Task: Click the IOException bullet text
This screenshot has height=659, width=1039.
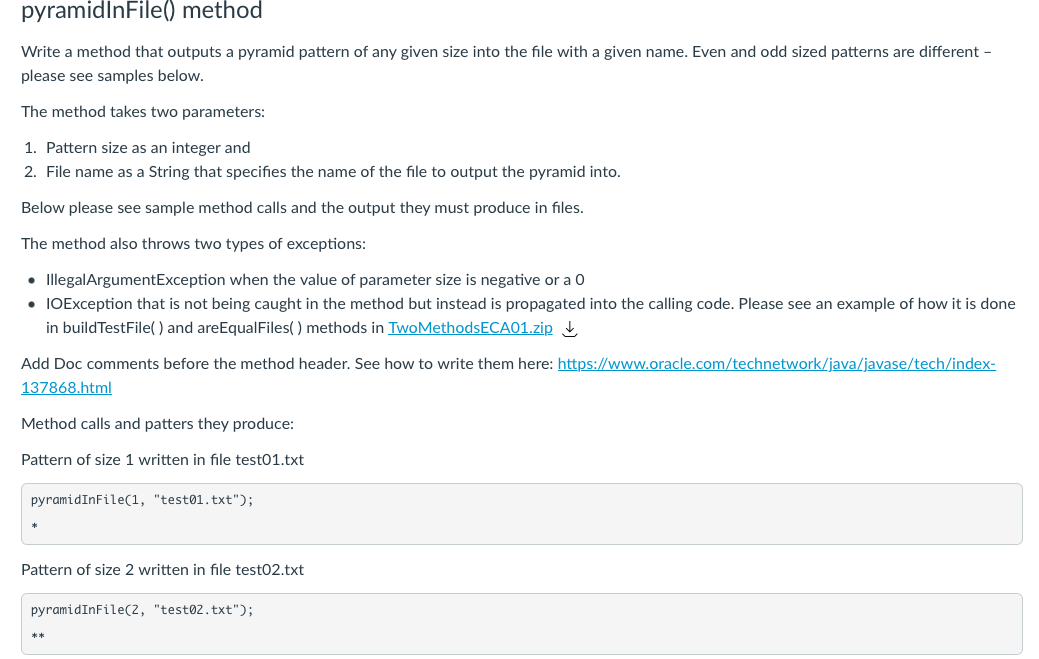Action: tap(530, 316)
